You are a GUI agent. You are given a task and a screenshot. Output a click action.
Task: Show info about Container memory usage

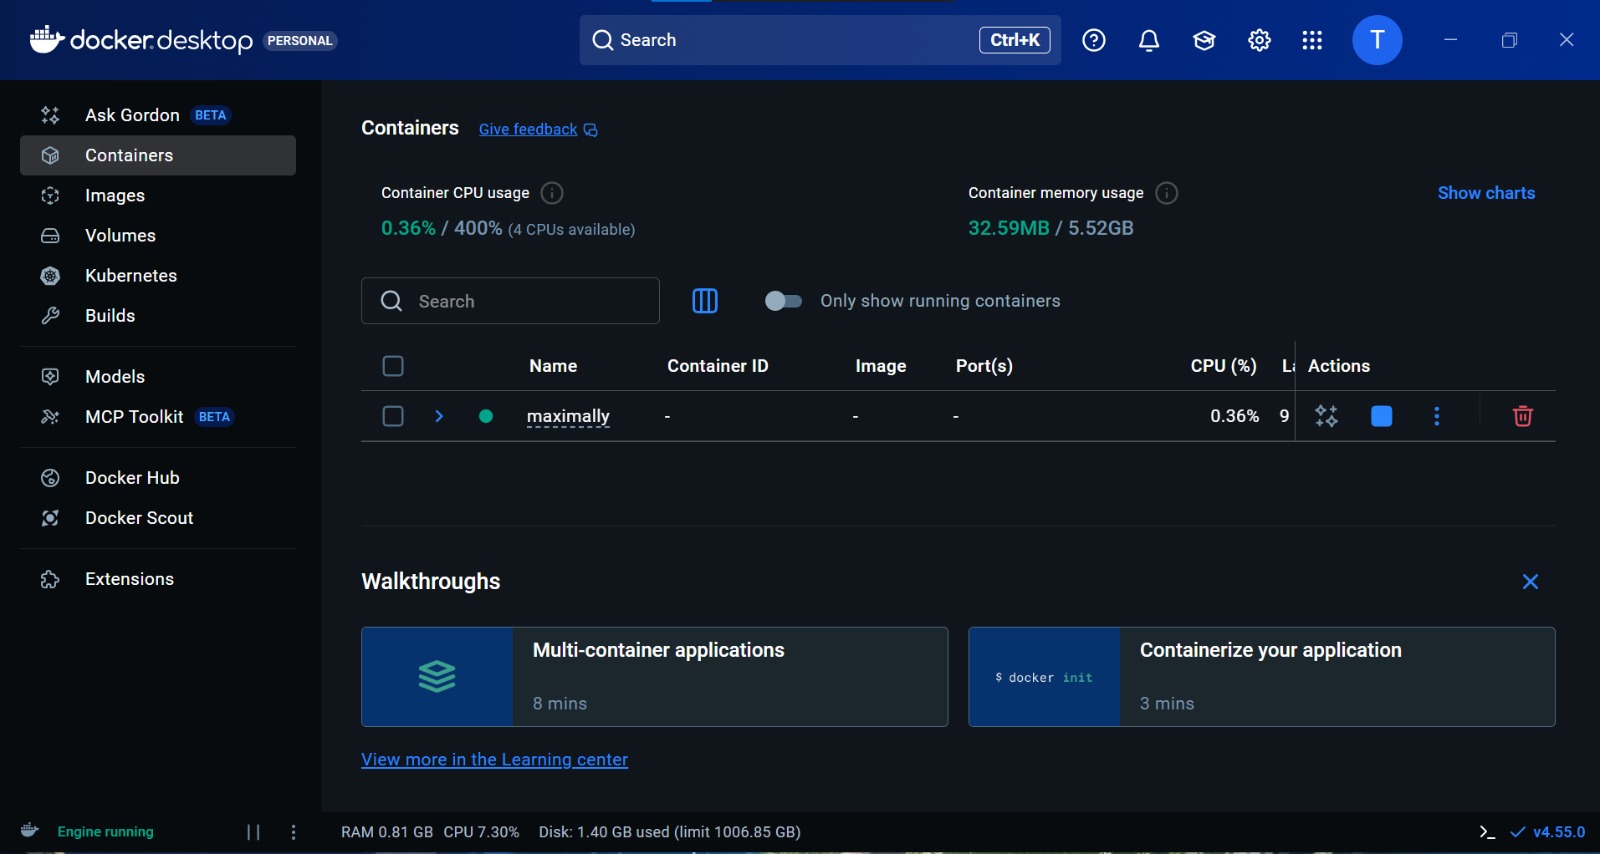click(1166, 193)
